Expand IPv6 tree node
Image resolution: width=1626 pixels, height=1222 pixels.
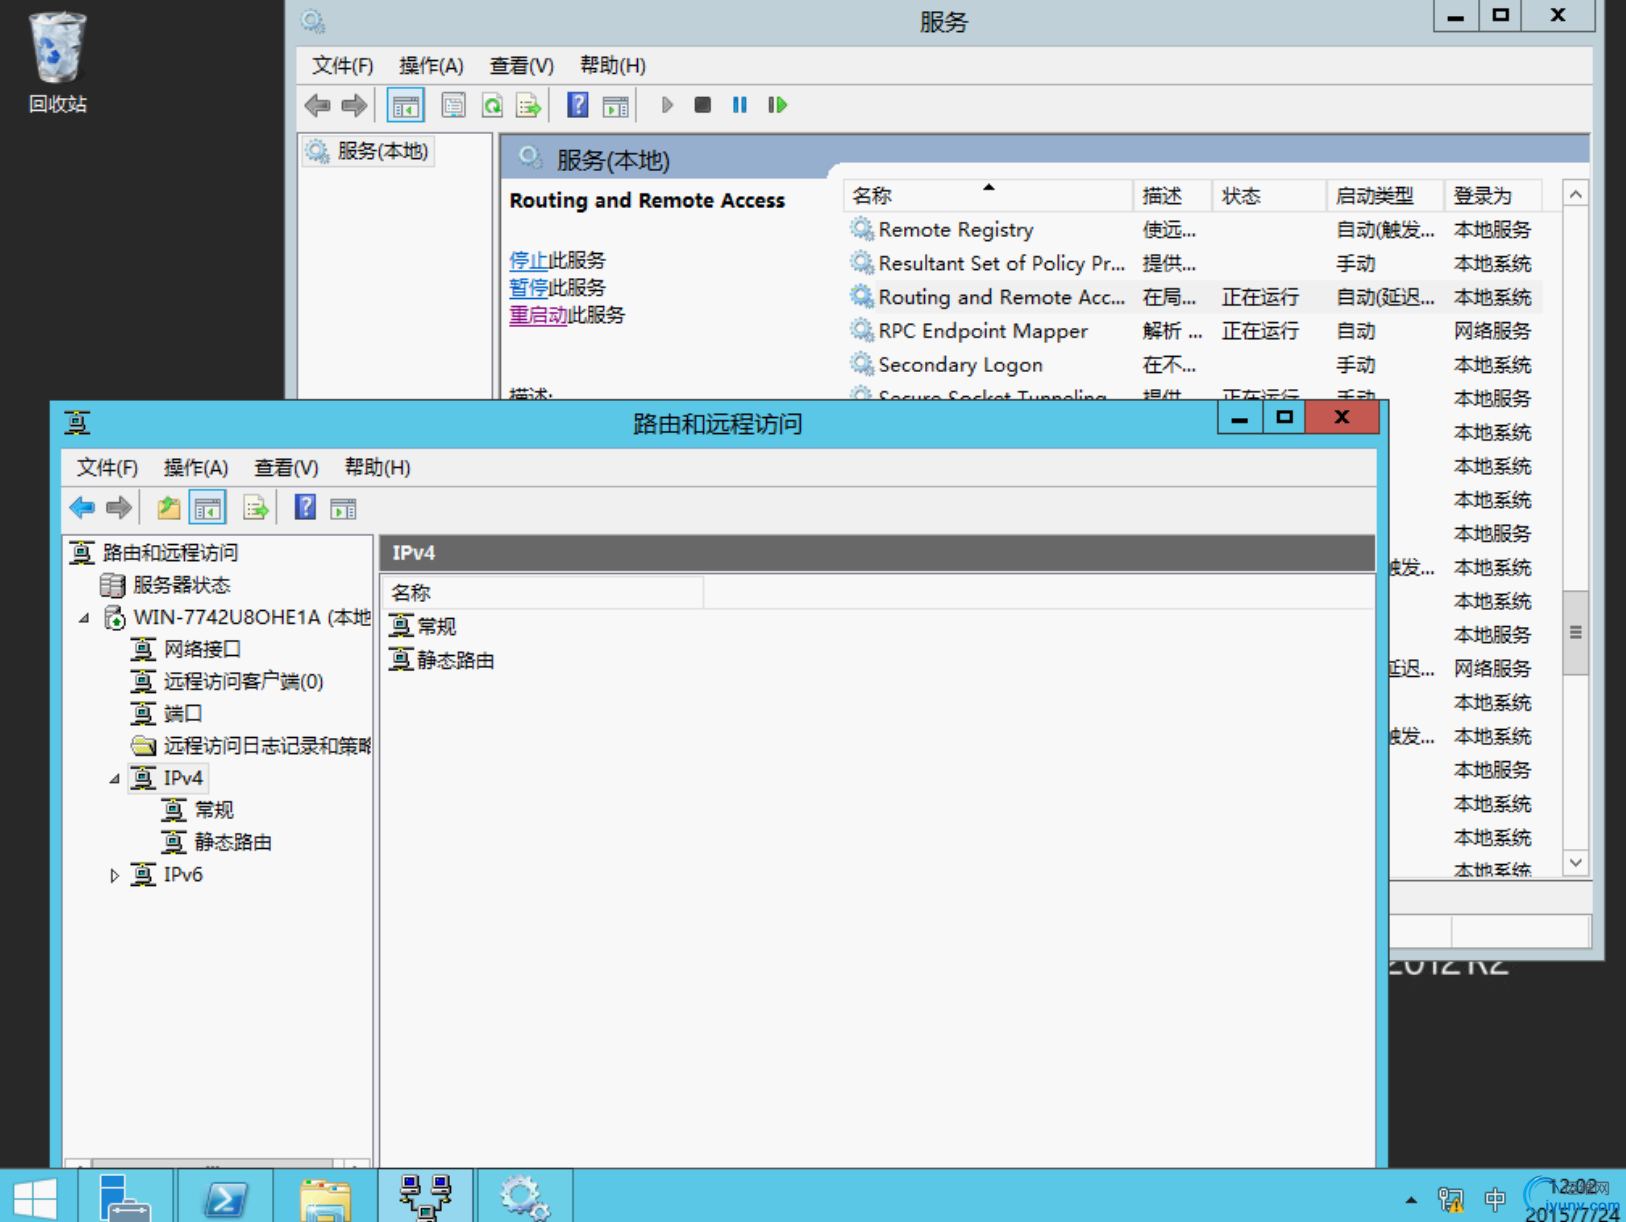click(115, 875)
